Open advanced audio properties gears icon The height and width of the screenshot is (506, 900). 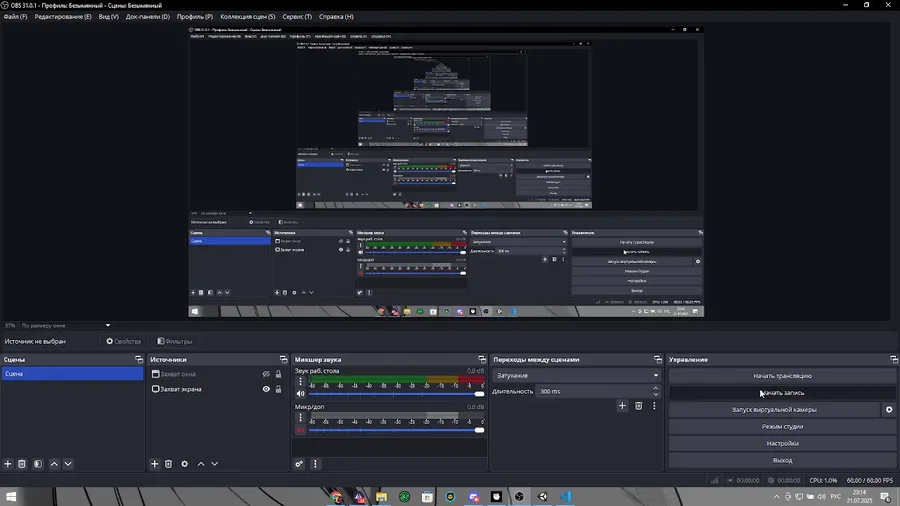[x=299, y=464]
